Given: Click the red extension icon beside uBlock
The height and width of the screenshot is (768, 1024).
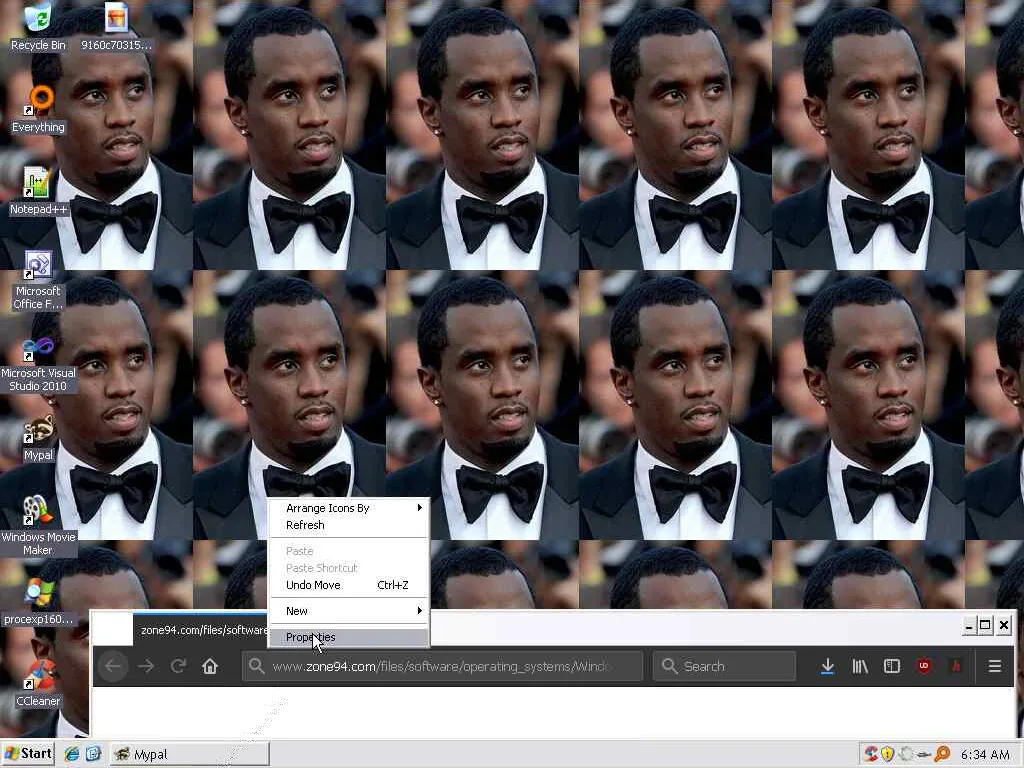Looking at the screenshot, I should (x=955, y=666).
